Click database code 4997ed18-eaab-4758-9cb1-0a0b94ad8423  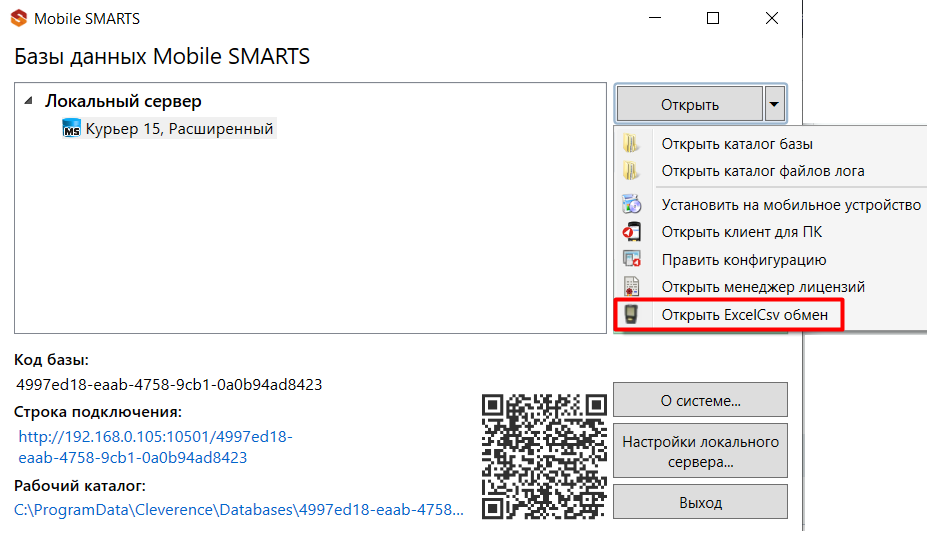click(169, 384)
